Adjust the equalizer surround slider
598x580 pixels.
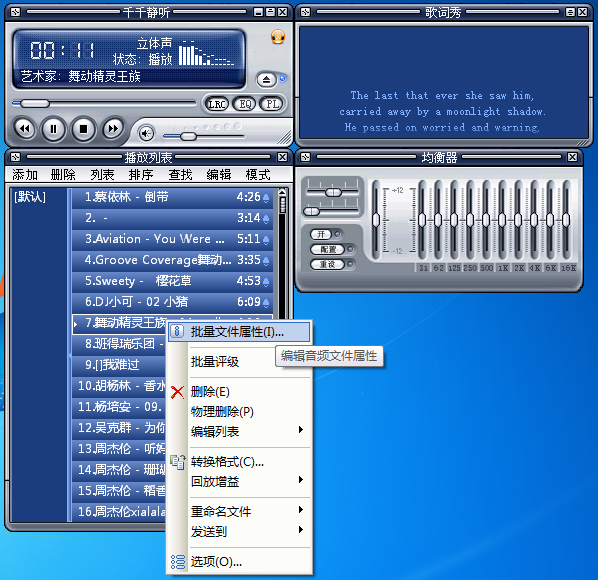(x=312, y=211)
